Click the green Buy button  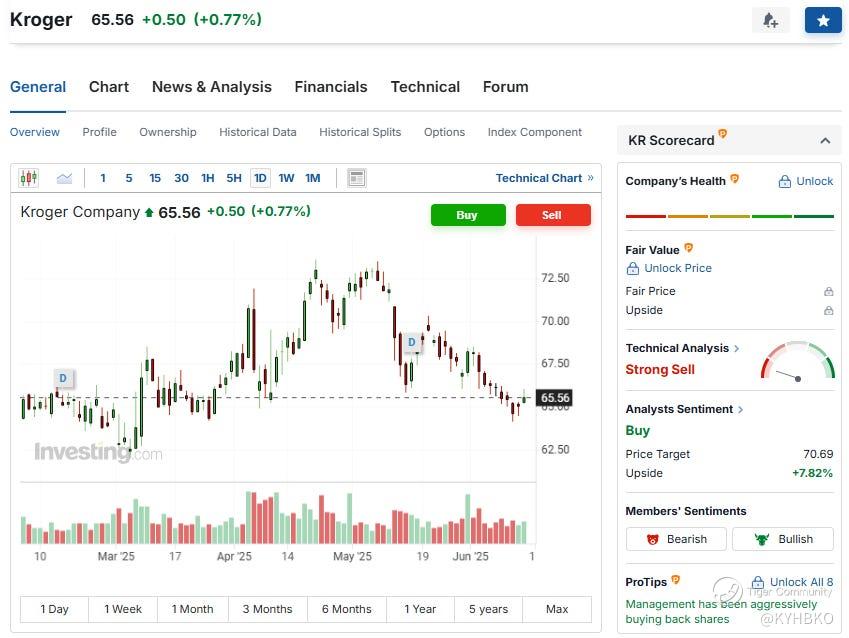click(x=468, y=215)
